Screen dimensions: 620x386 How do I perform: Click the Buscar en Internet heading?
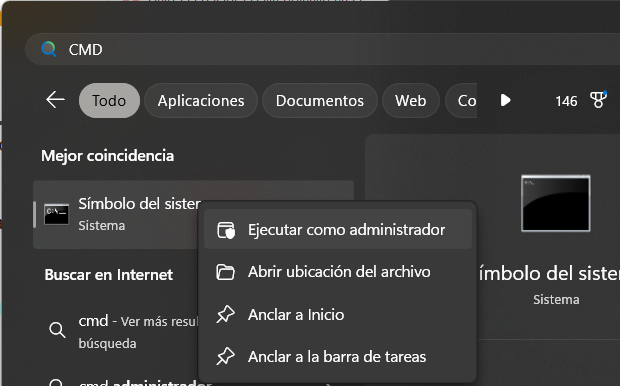click(109, 274)
